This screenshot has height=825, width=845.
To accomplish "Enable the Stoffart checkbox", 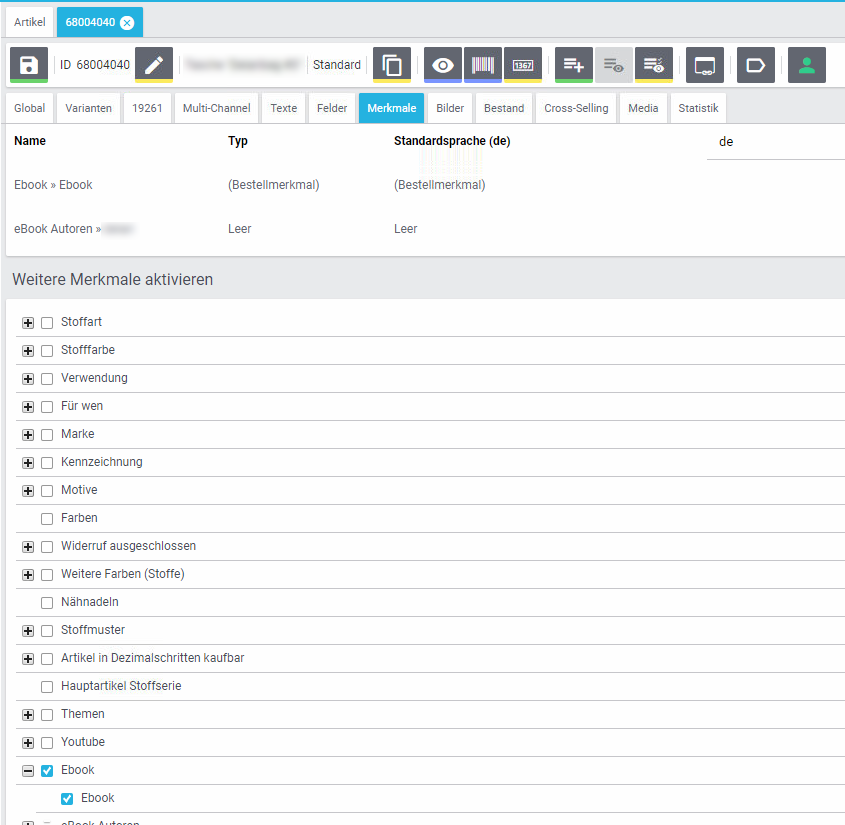I will coord(47,323).
